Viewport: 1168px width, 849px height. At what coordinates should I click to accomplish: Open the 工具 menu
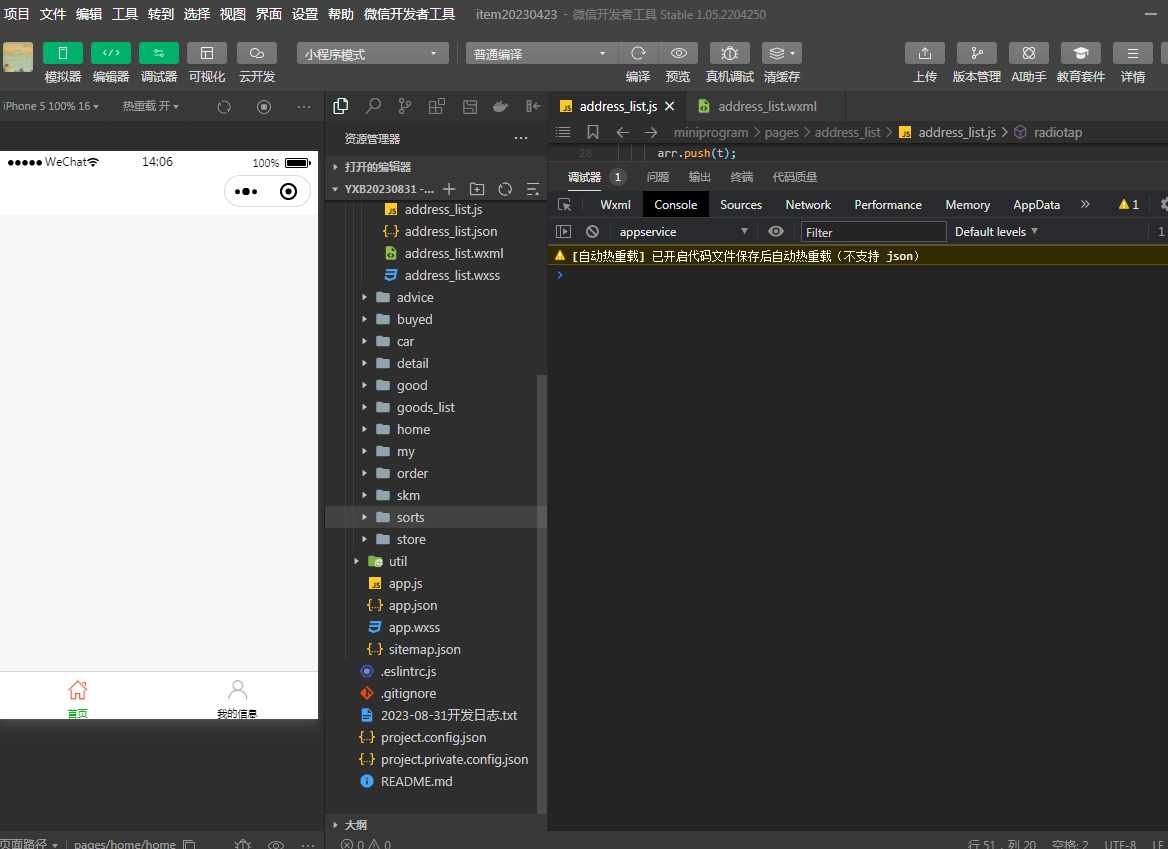124,14
